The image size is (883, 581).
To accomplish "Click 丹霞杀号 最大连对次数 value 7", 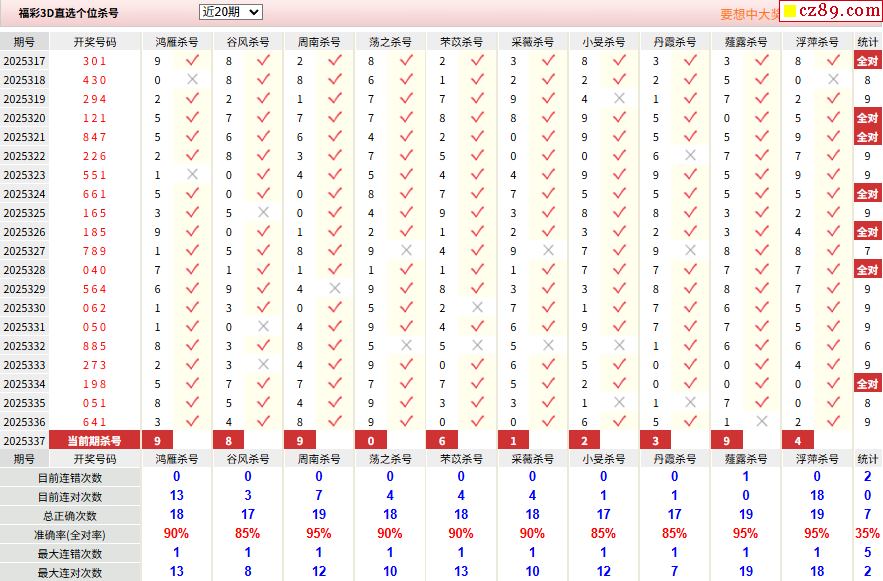I will [x=674, y=571].
